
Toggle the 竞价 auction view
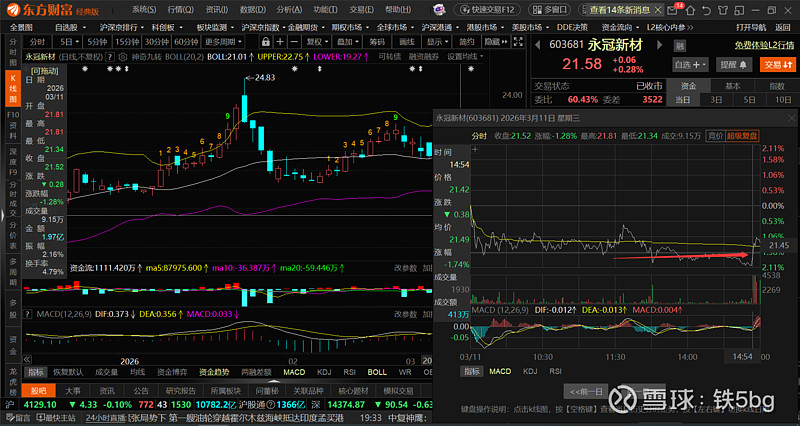715,136
